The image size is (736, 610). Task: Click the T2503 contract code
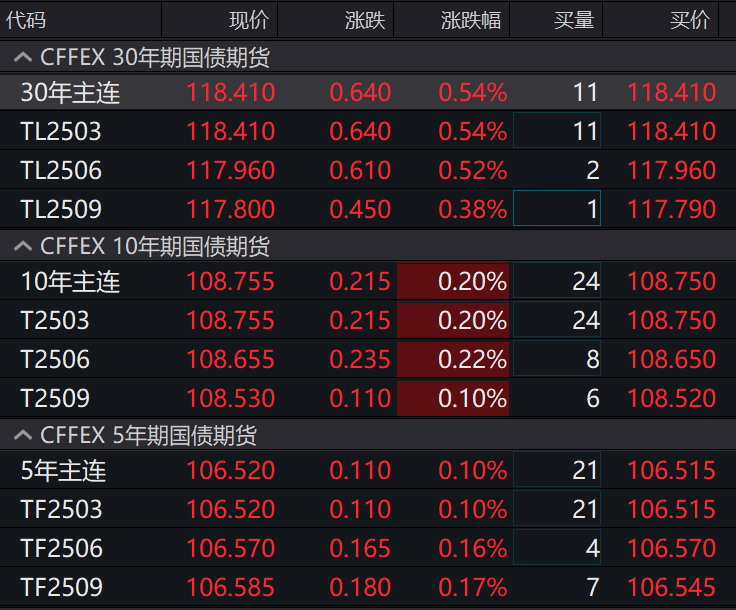55,320
